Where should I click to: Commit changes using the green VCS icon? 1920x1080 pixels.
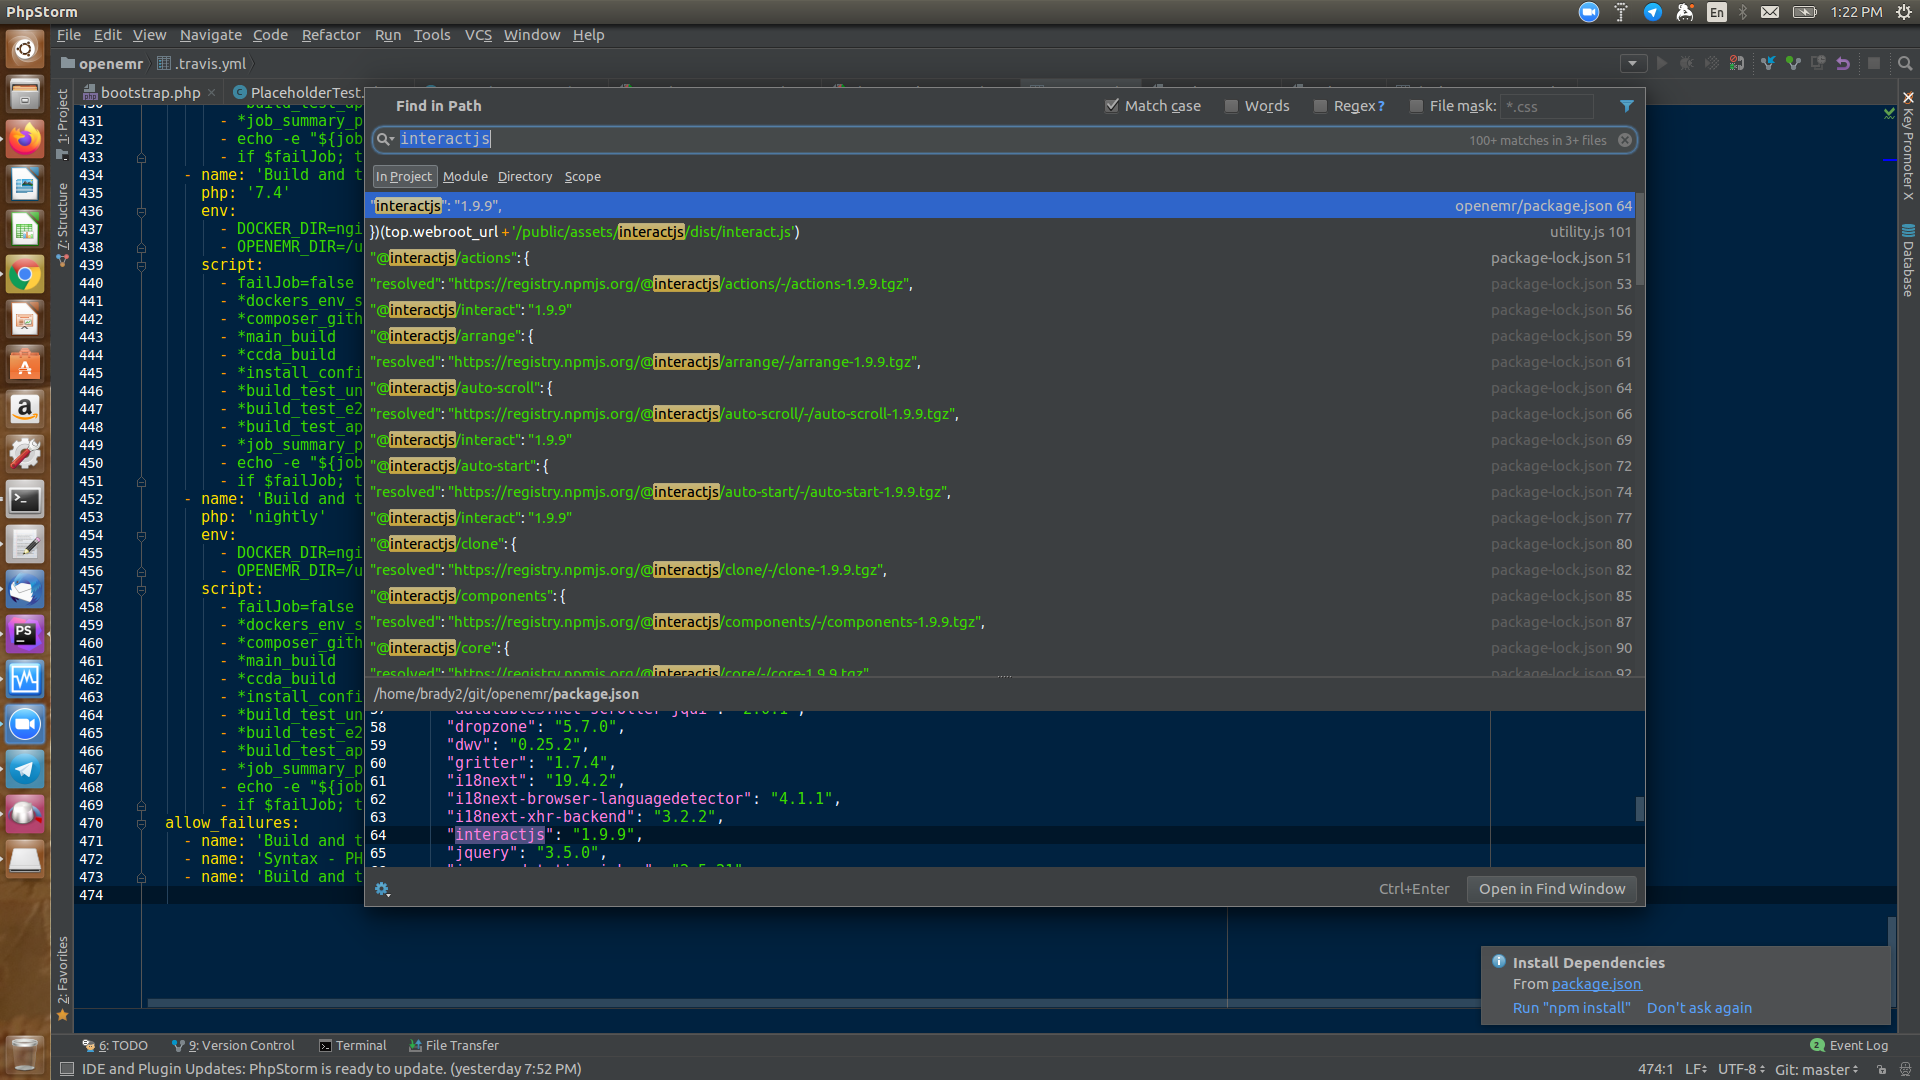point(1793,62)
